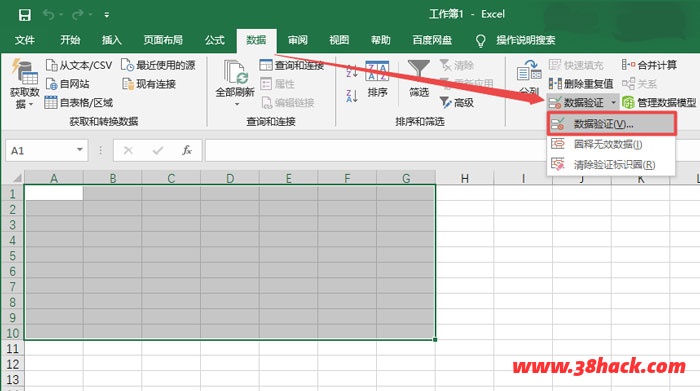Select column D header
This screenshot has height=391, width=700.
(x=230, y=179)
